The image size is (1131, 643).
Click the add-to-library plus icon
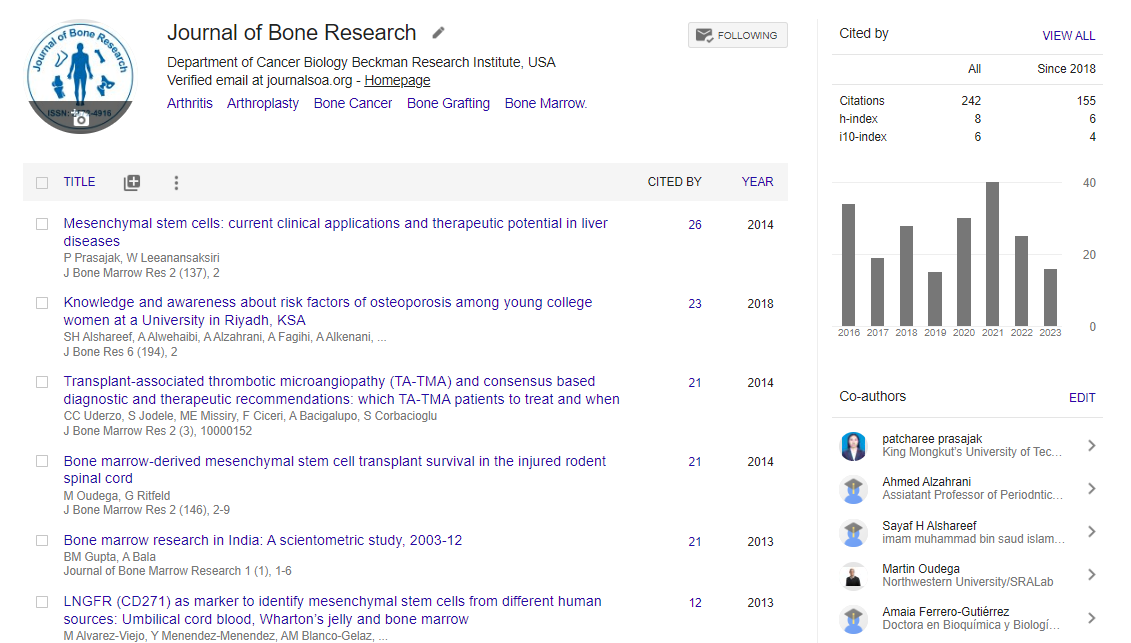coord(132,183)
